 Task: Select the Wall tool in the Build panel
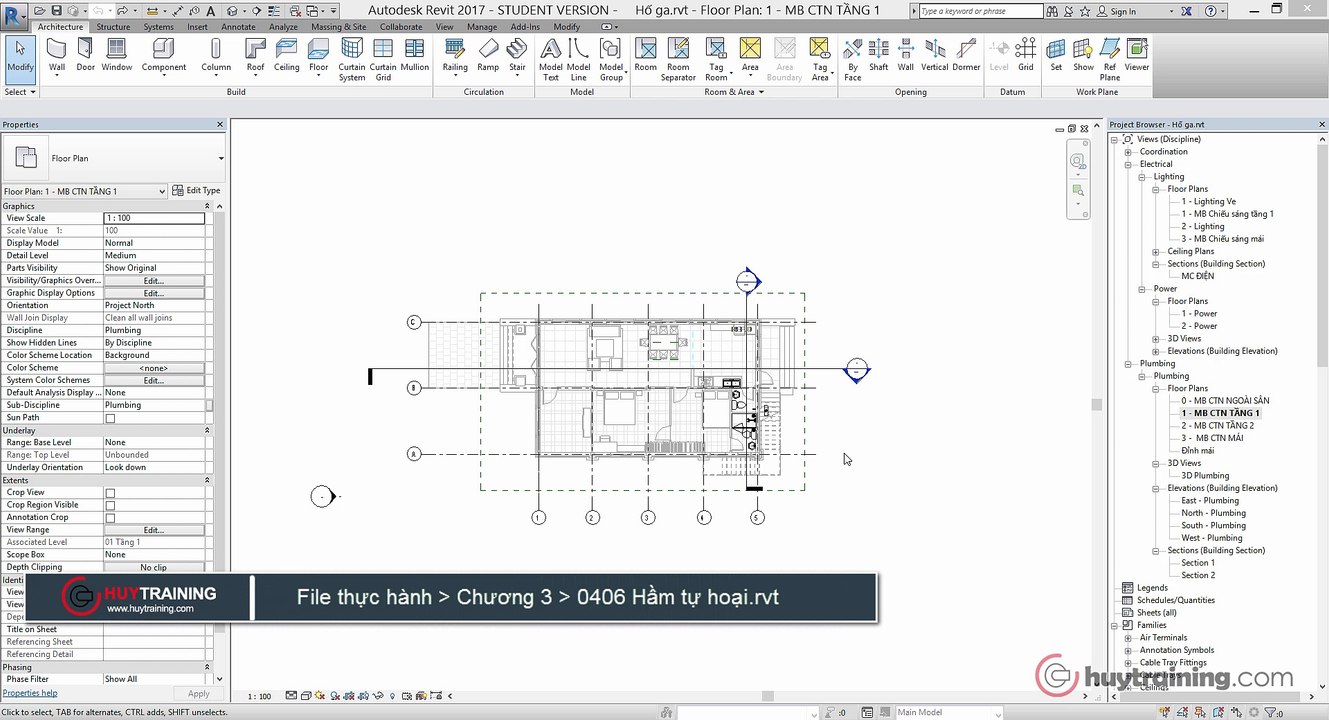click(57, 55)
